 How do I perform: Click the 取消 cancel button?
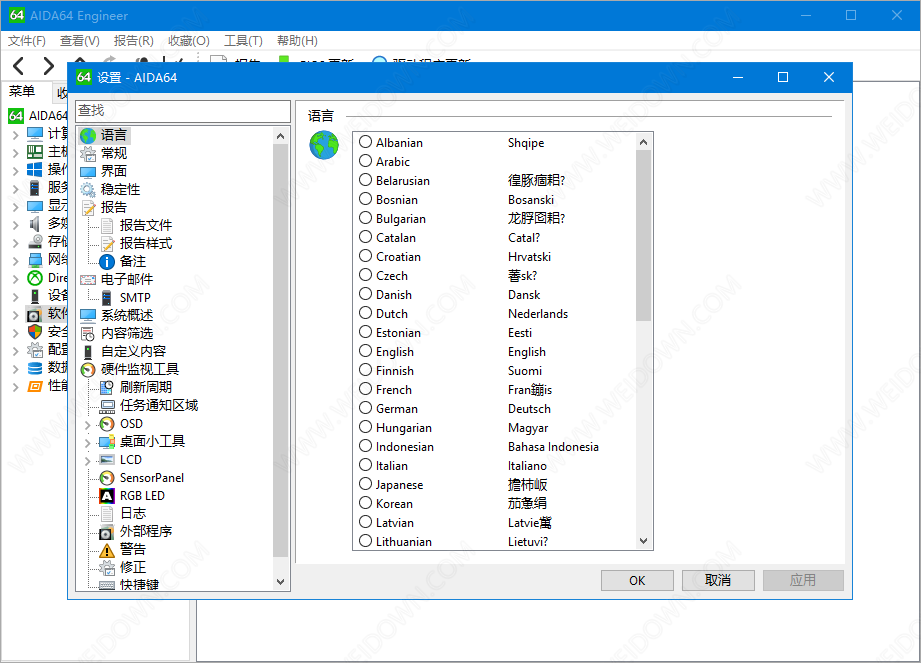(x=718, y=580)
